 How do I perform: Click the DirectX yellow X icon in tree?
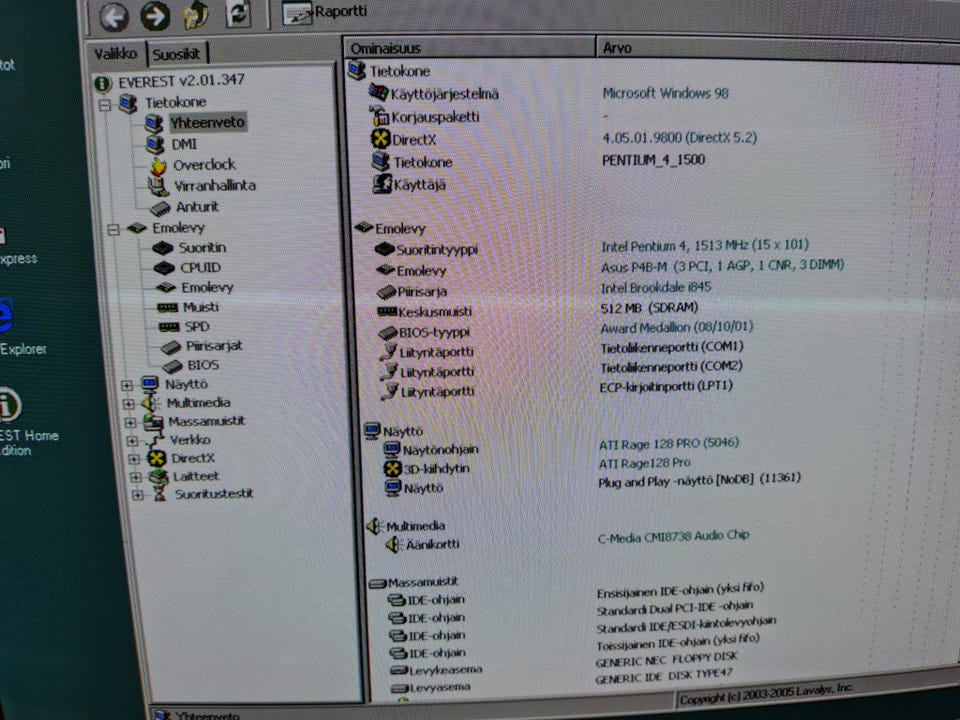point(157,459)
